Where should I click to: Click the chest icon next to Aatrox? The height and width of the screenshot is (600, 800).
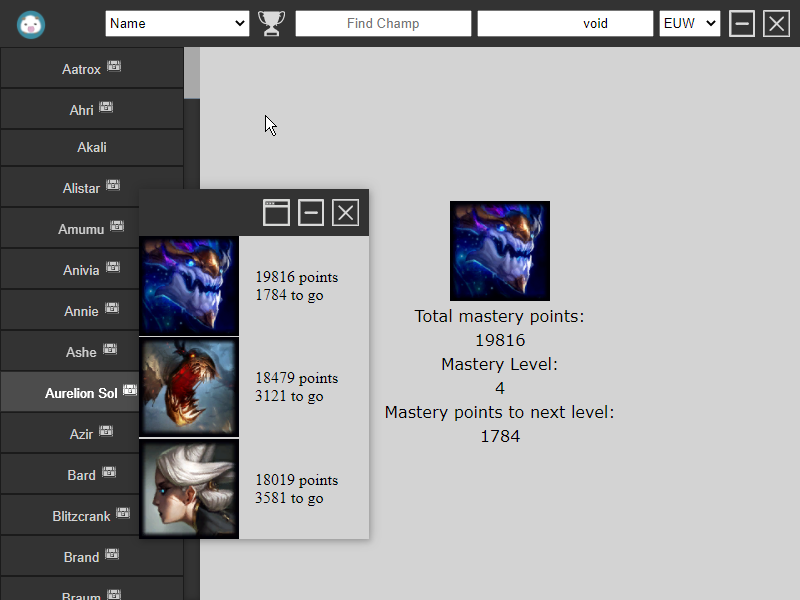click(114, 66)
